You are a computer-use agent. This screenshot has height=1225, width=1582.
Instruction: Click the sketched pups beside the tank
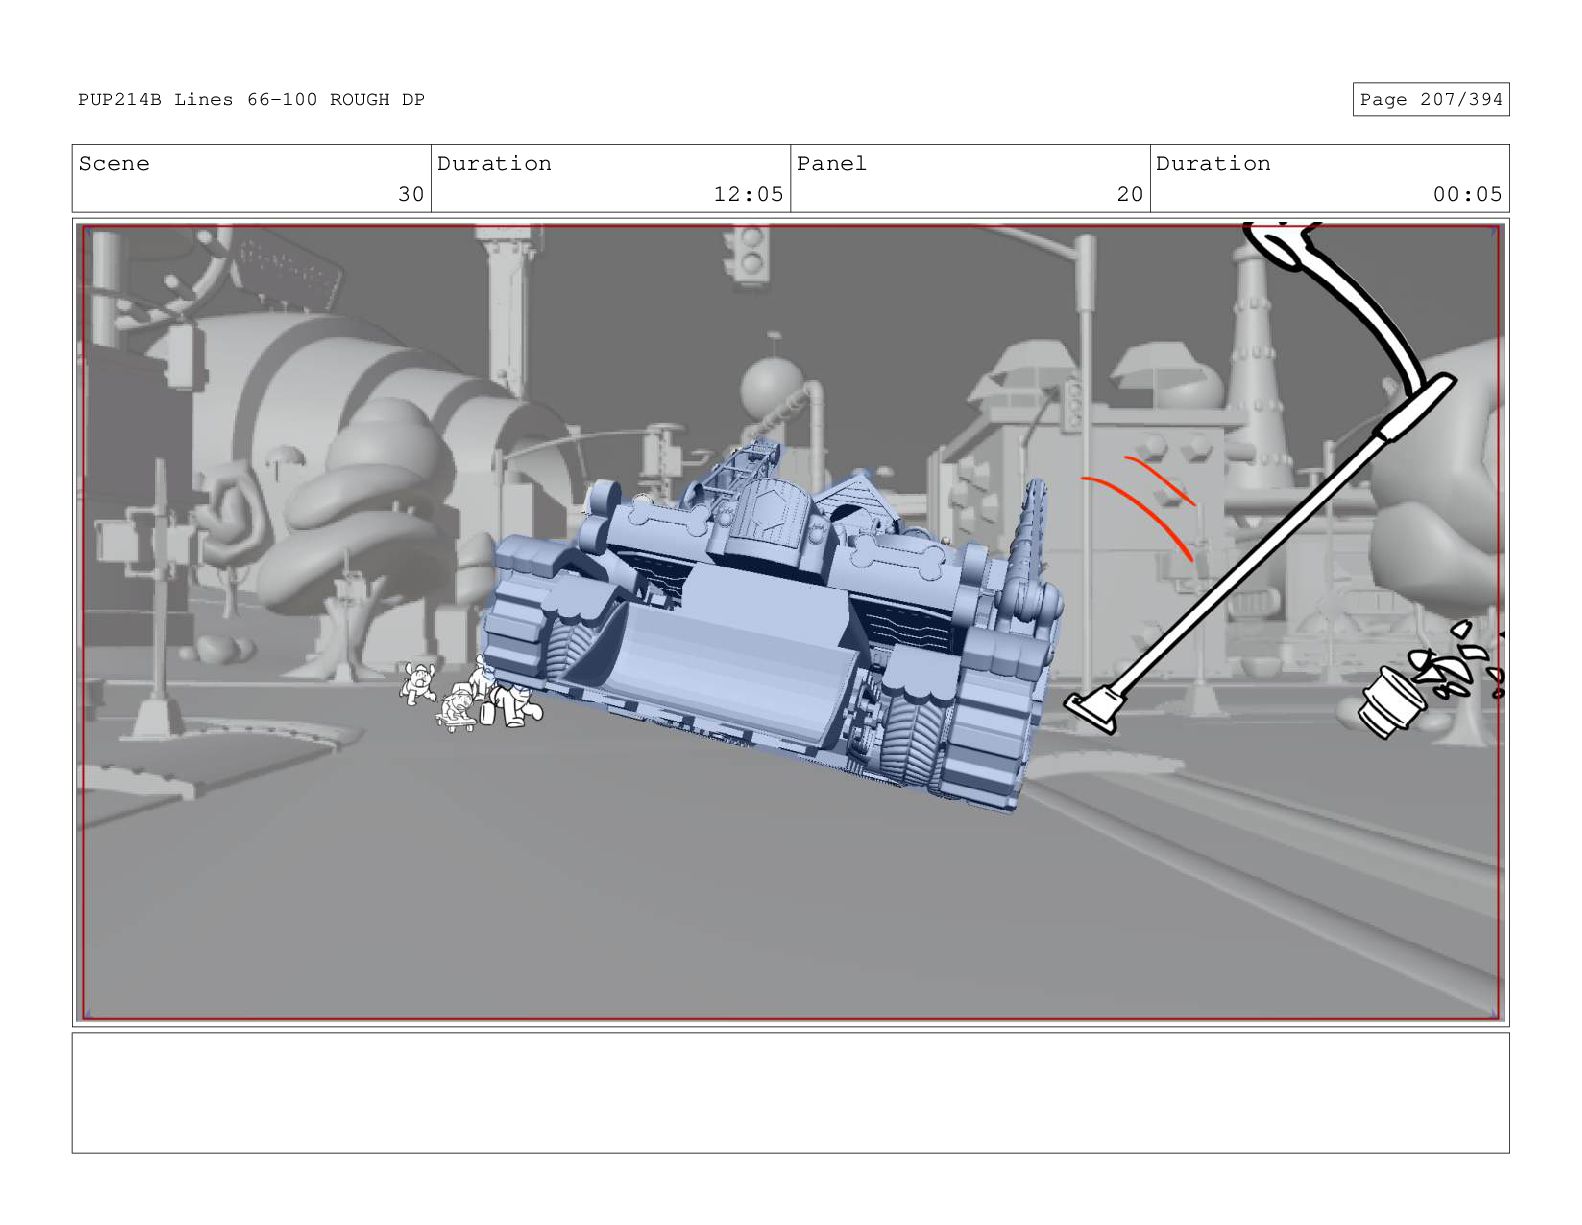470,693
